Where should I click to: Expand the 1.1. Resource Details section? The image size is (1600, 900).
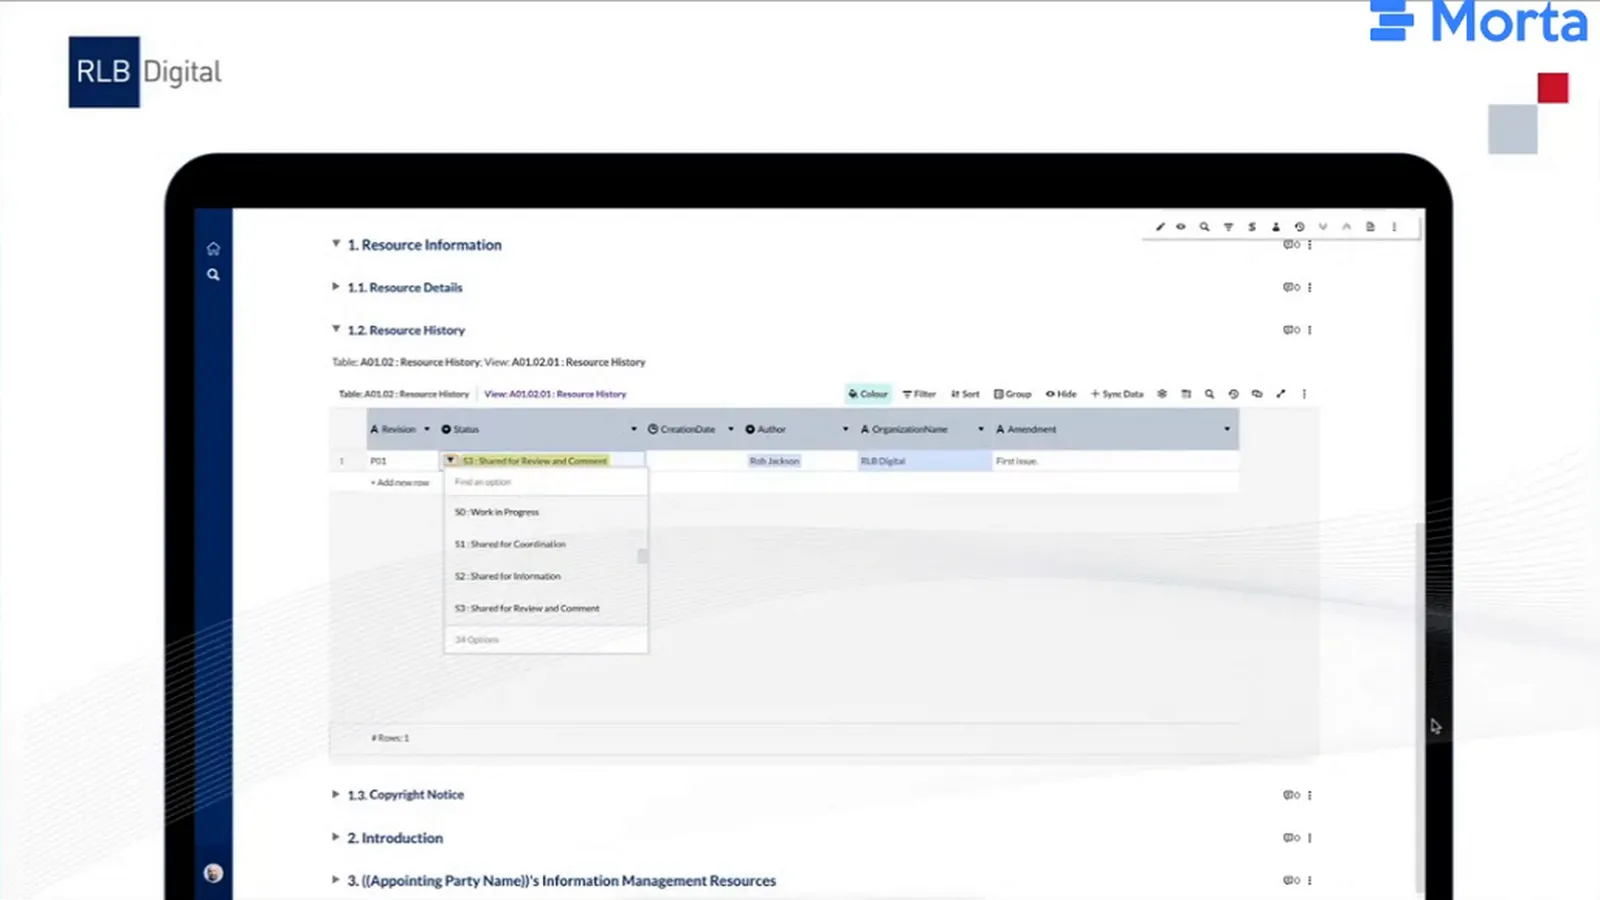(x=336, y=287)
